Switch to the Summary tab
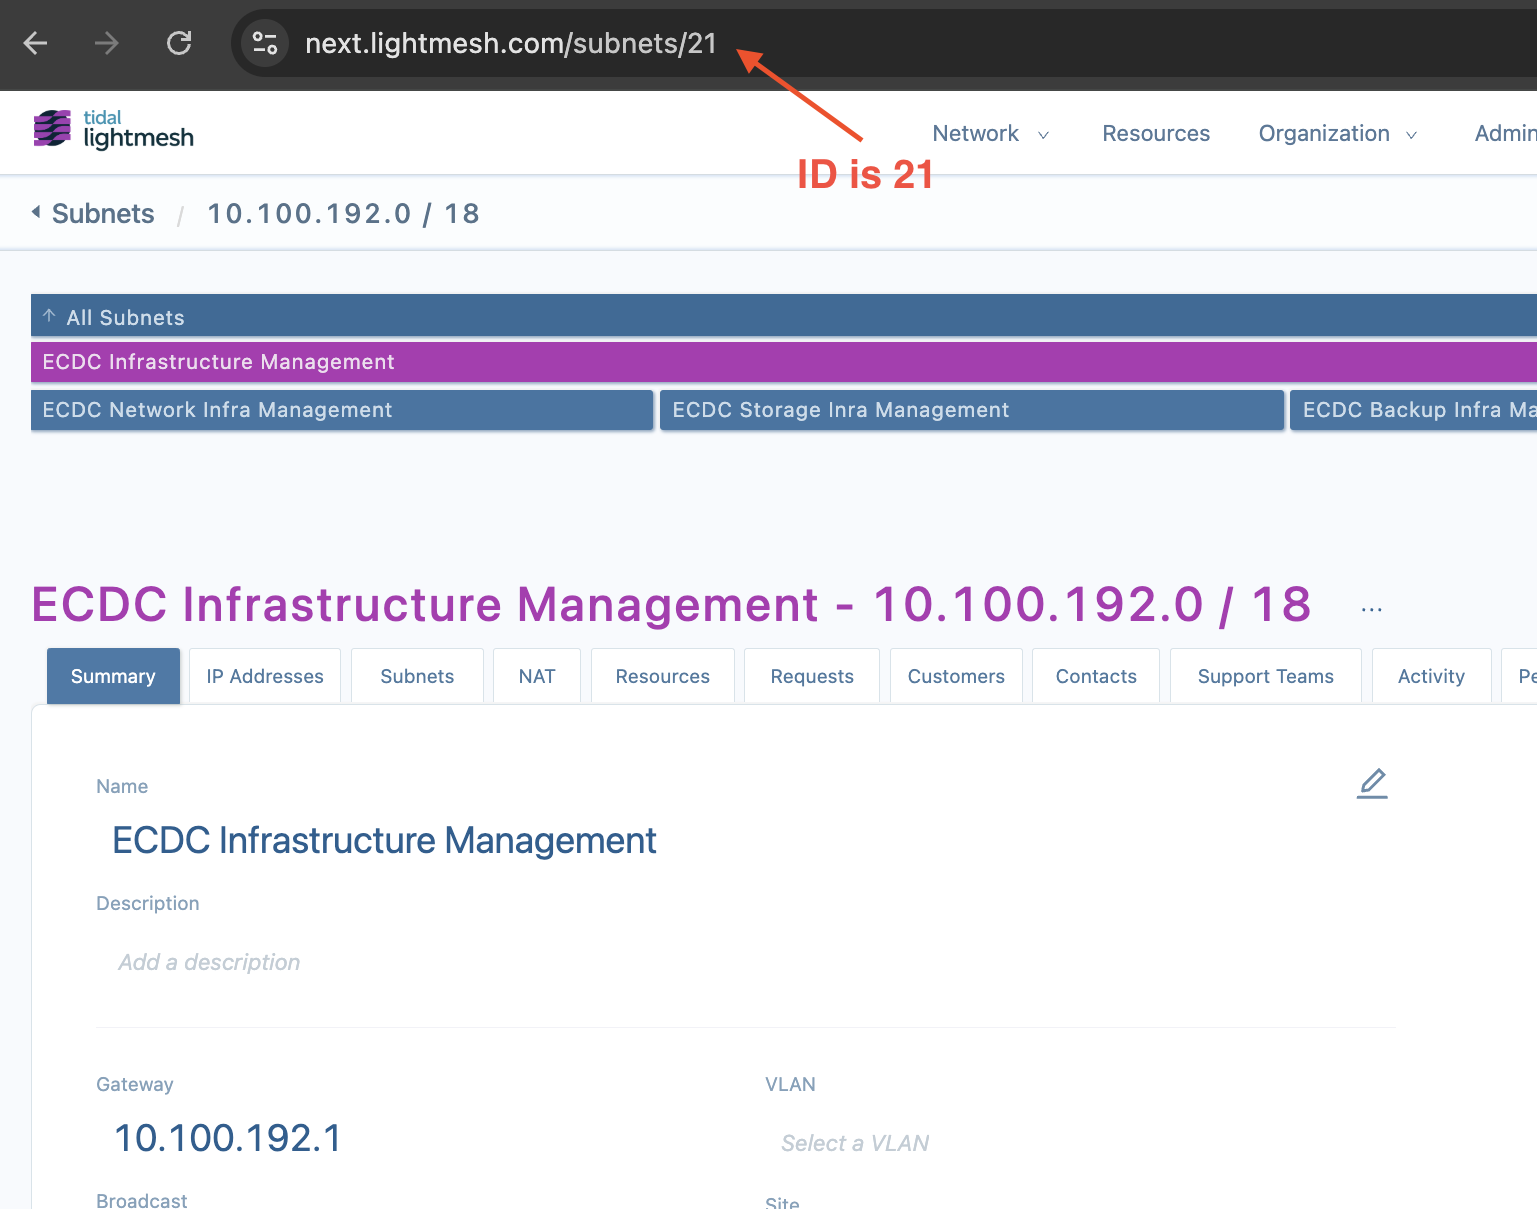The width and height of the screenshot is (1537, 1209). (113, 676)
